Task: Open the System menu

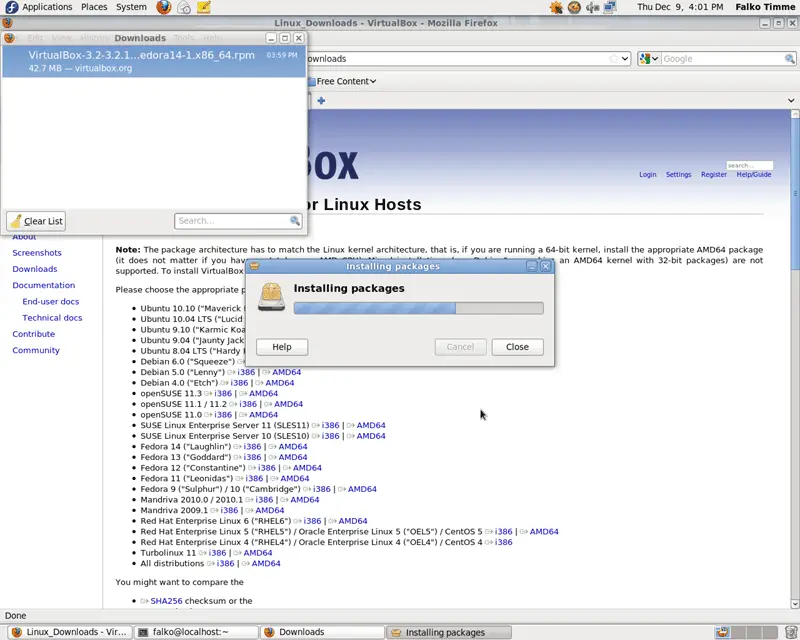Action: (x=131, y=7)
